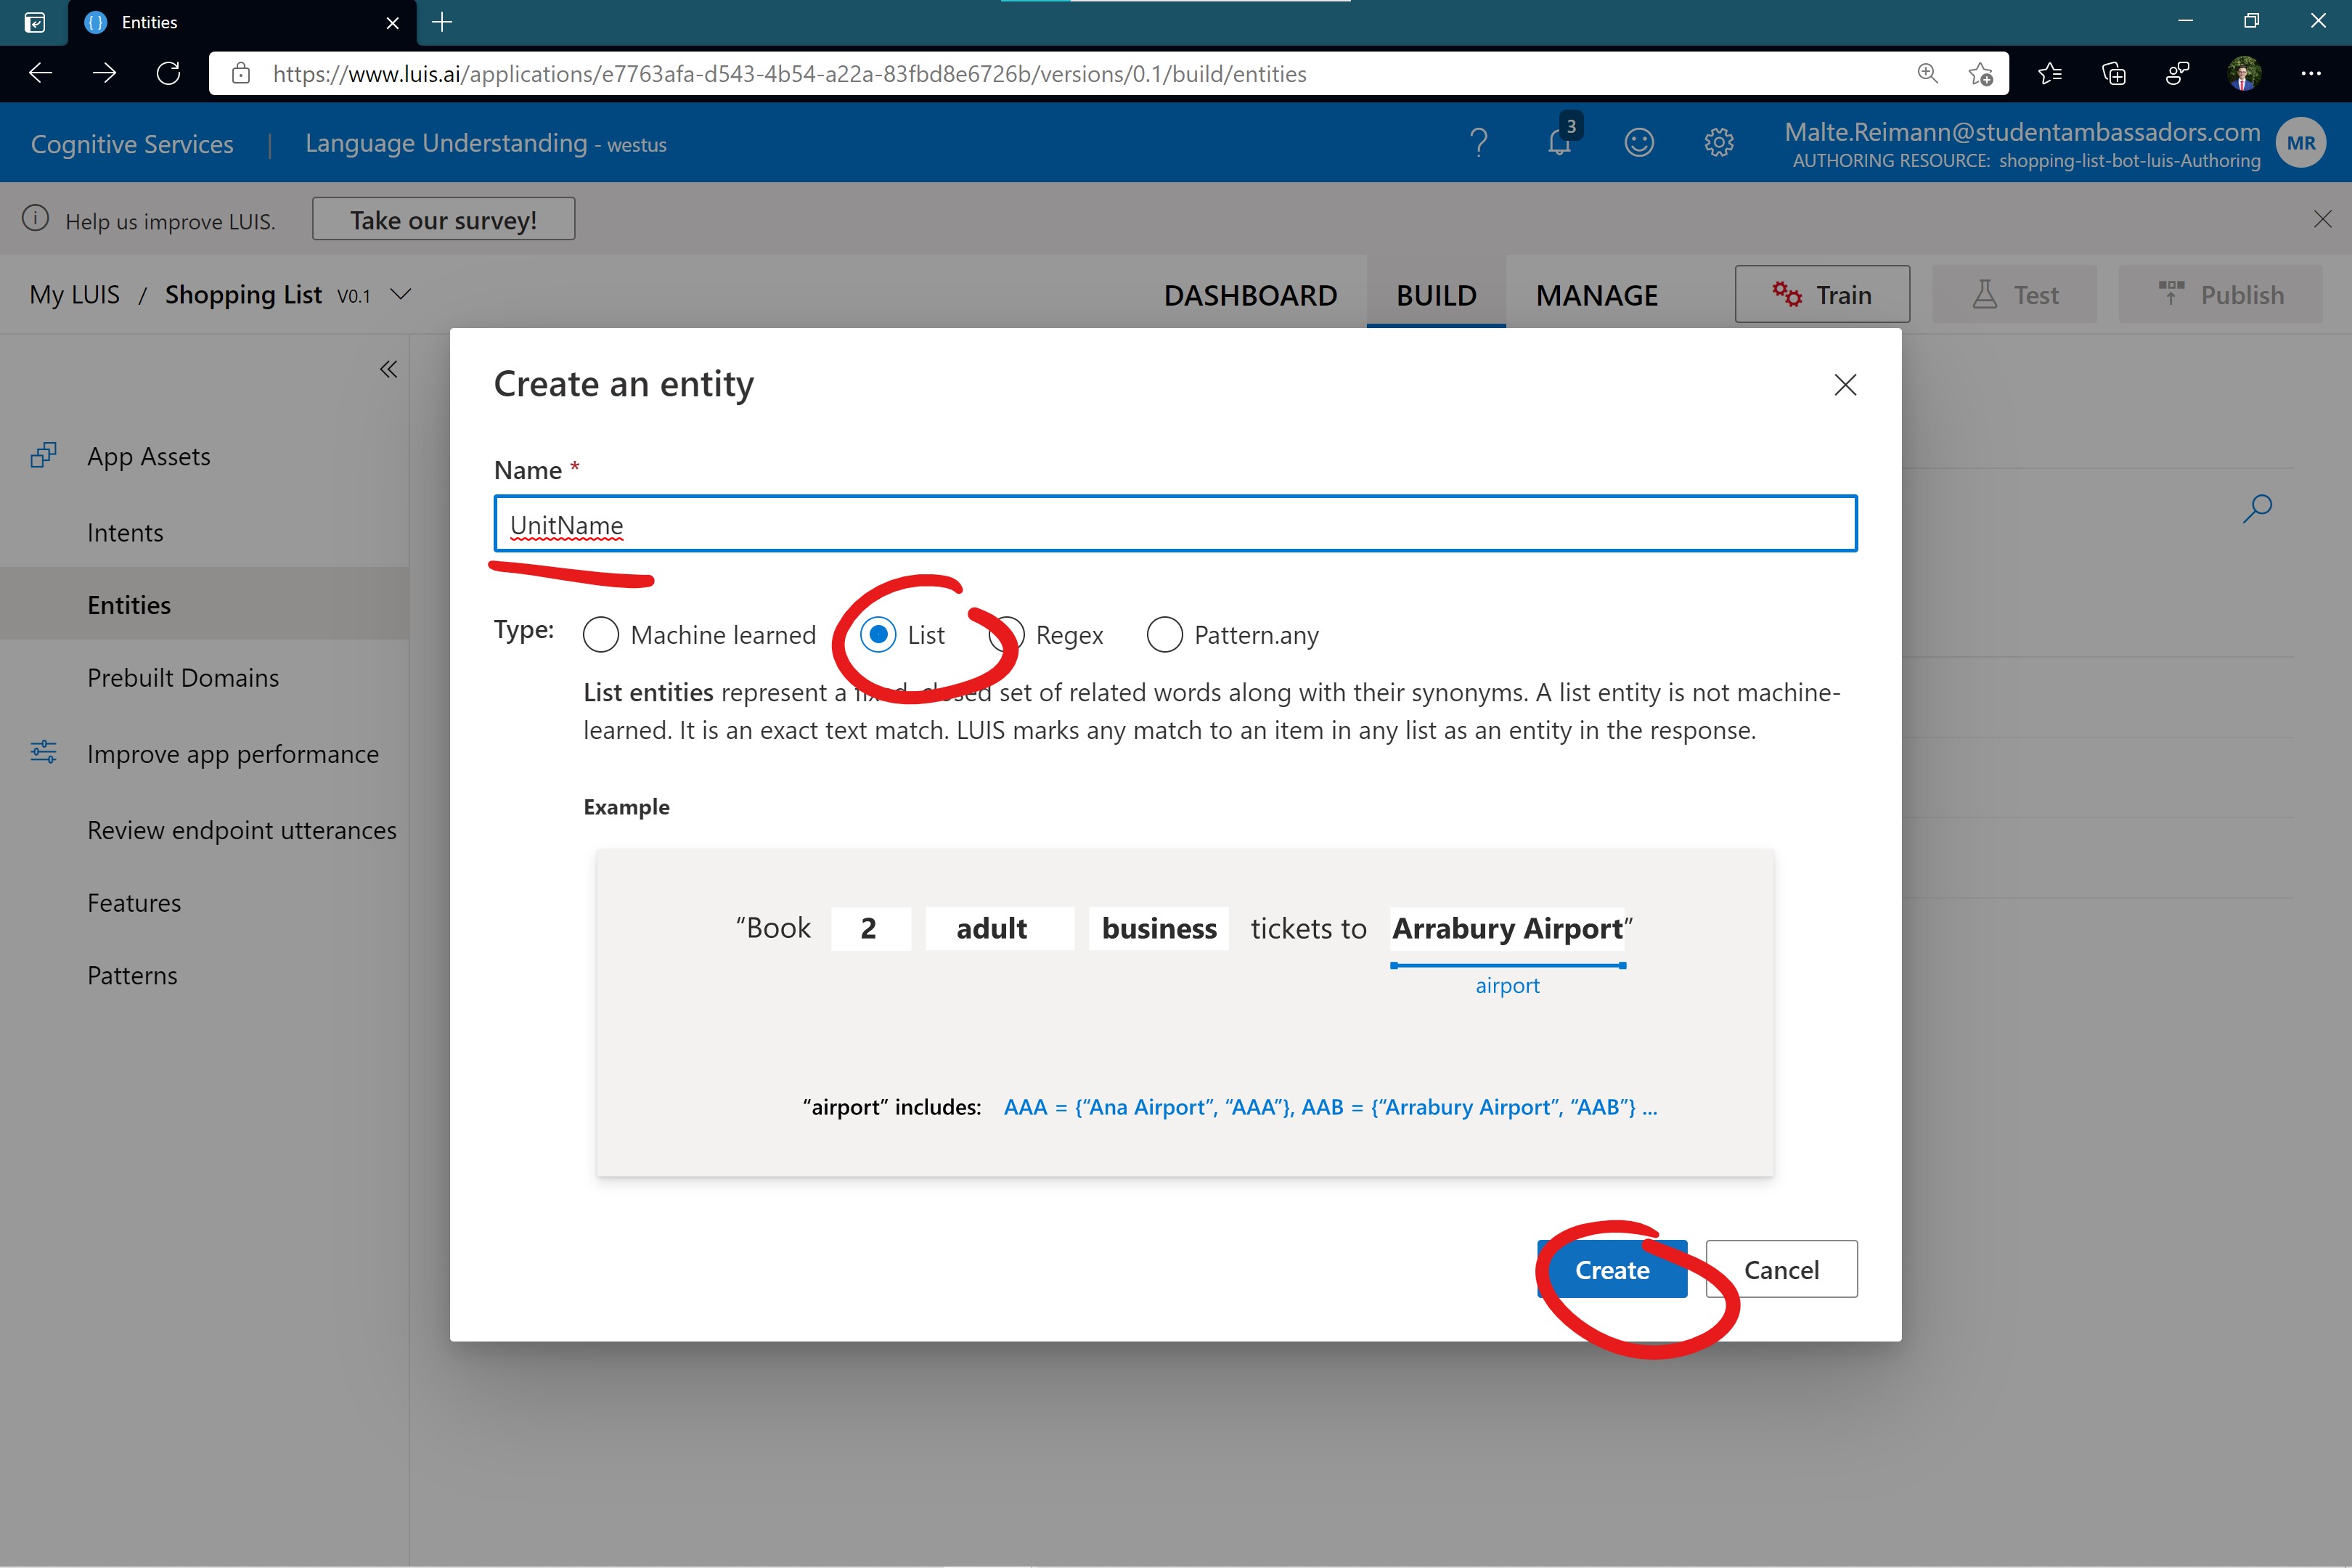Refresh the browser page
Image resolution: width=2352 pixels, height=1568 pixels.
[168, 73]
